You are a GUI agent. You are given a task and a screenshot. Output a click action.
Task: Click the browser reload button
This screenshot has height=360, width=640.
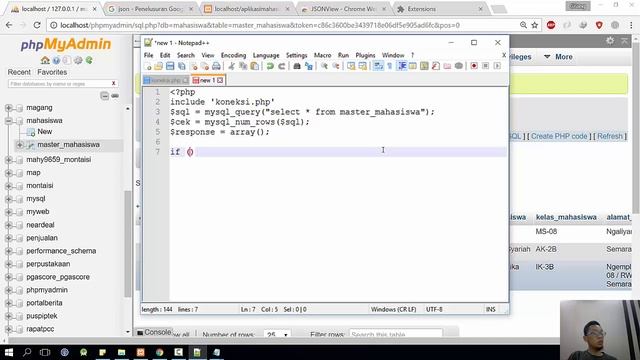pos(37,25)
